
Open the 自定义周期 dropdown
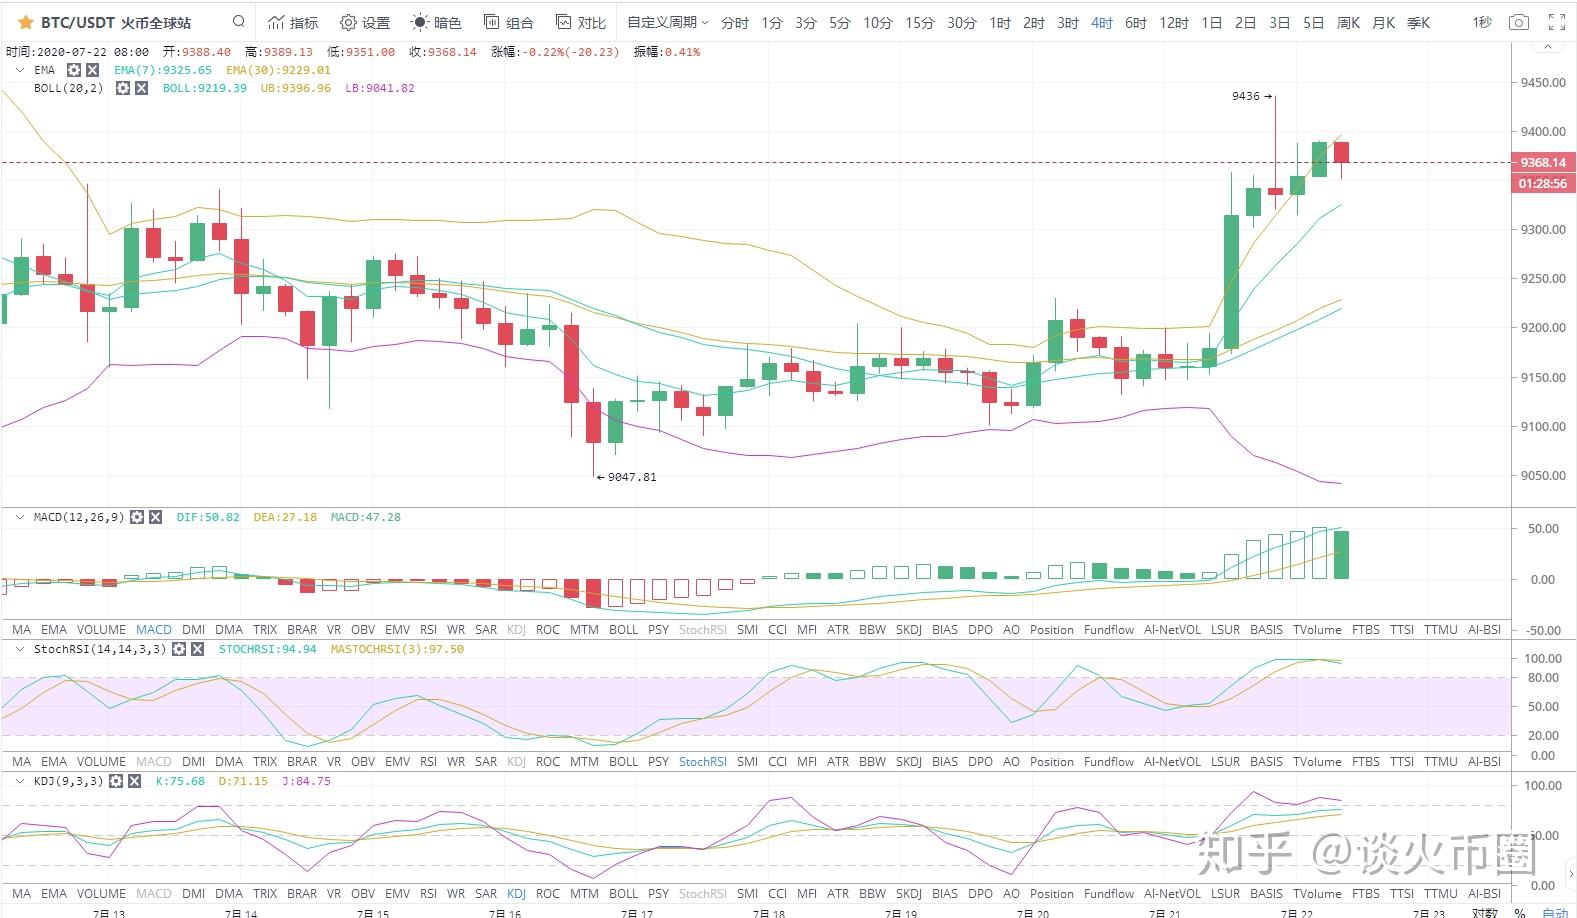point(667,22)
